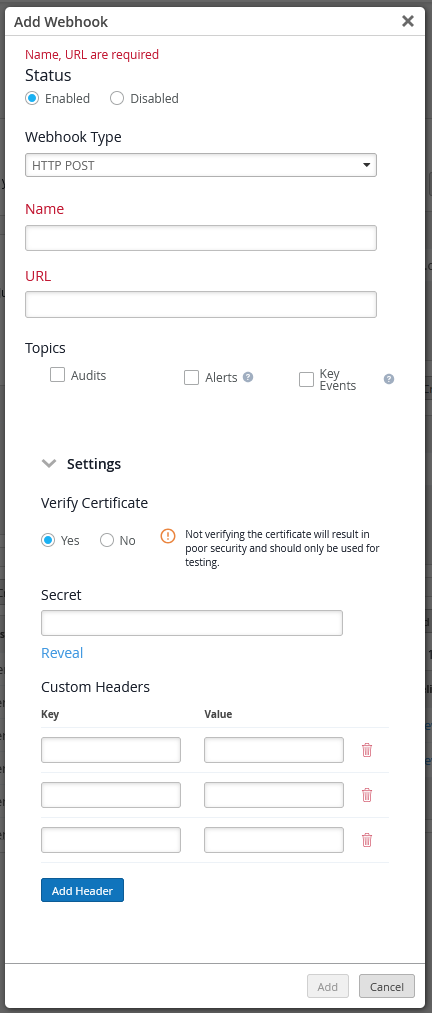Viewport: 432px width, 1013px height.
Task: Click the help icon next to Alerts
Action: tap(248, 377)
